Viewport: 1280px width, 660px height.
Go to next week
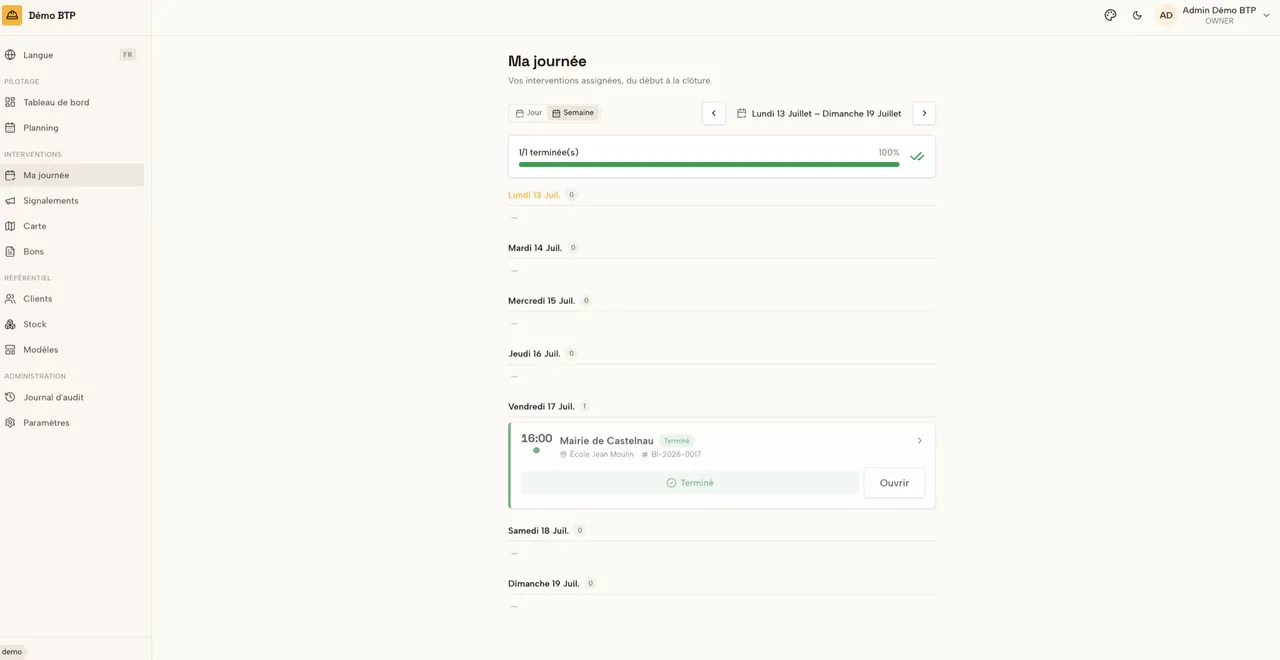click(x=924, y=114)
